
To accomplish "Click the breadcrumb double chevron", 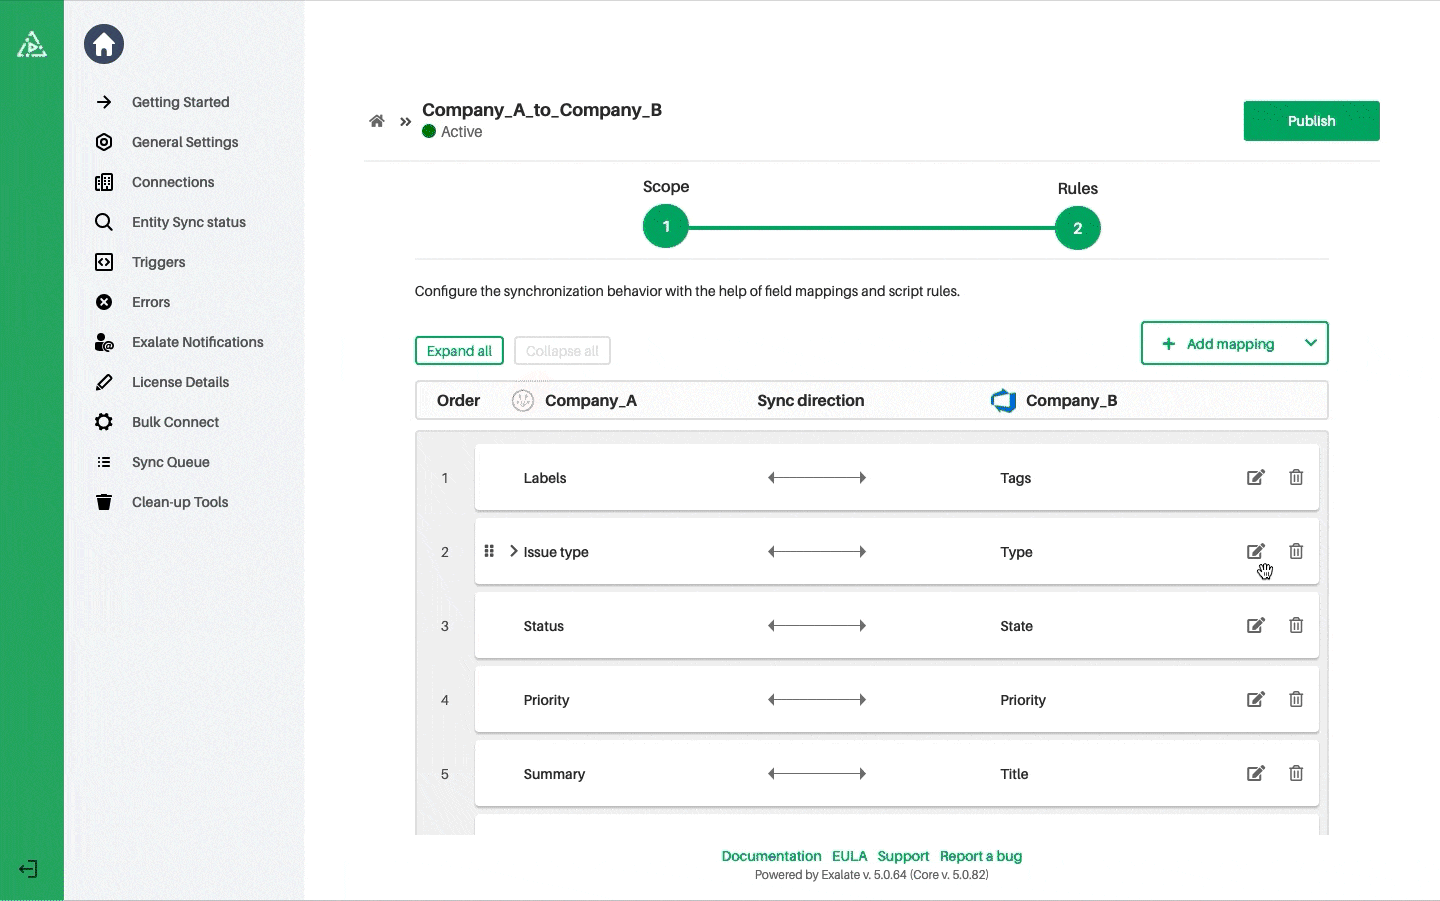I will tap(405, 122).
